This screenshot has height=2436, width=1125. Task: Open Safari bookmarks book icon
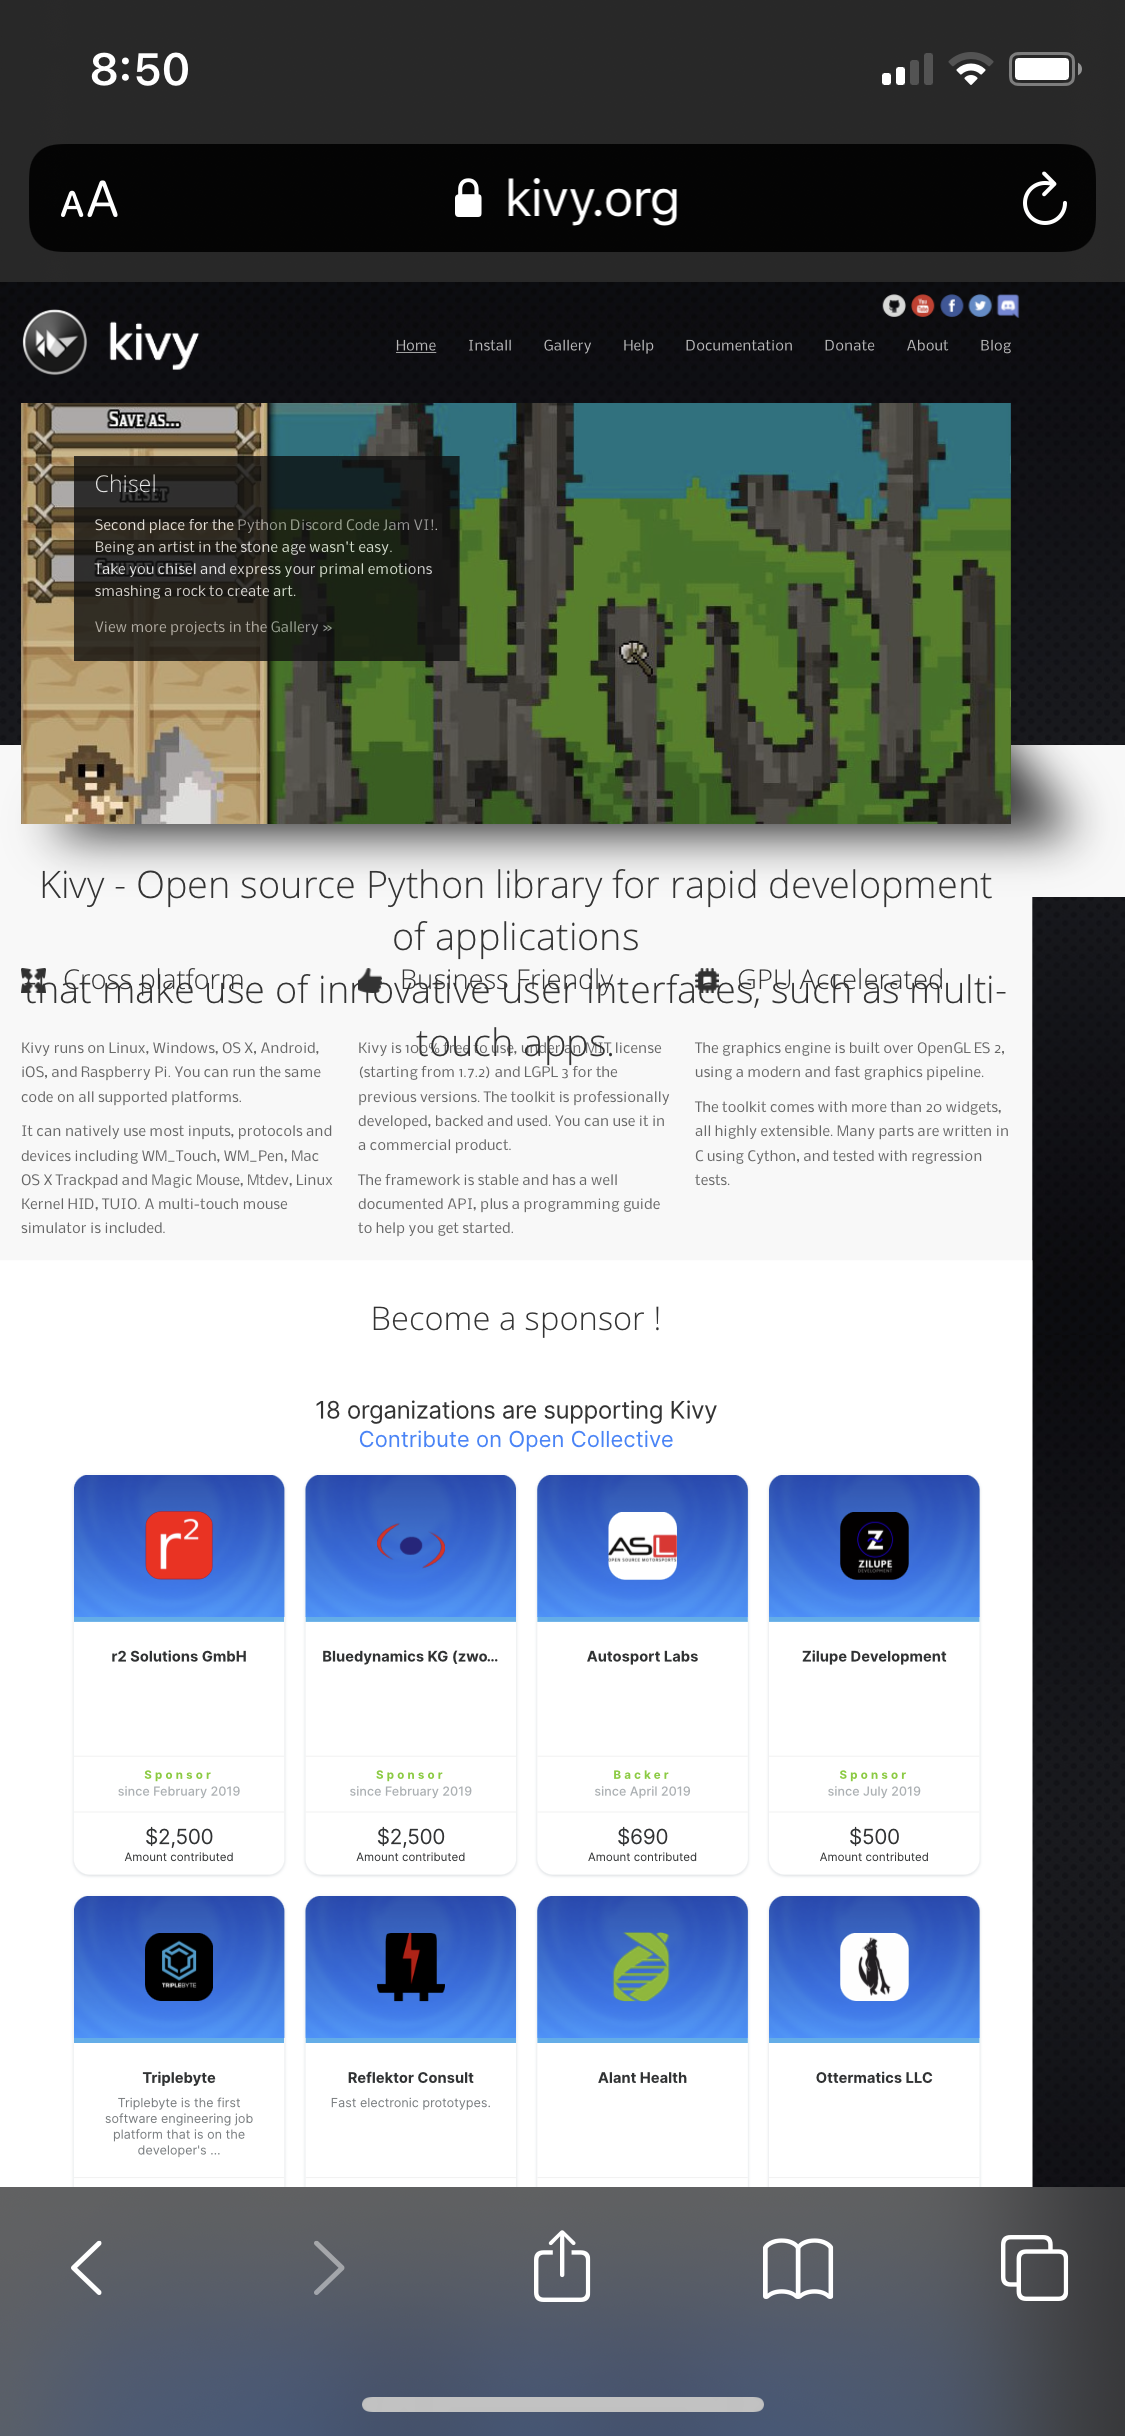tap(797, 2268)
